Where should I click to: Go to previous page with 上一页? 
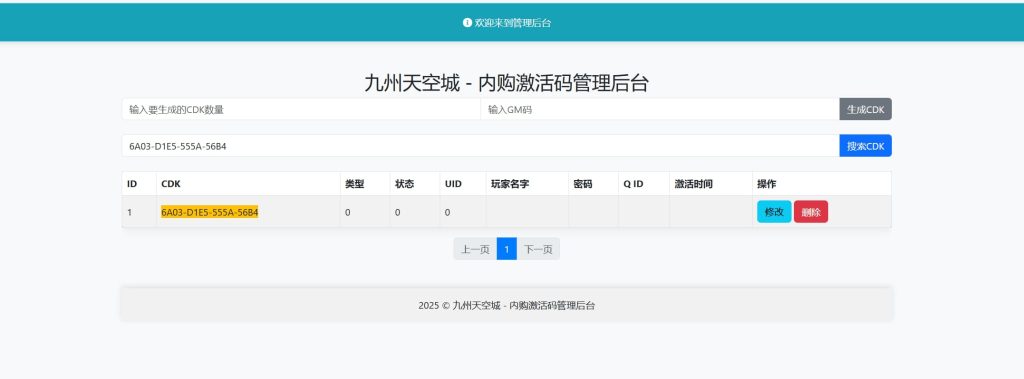coord(475,249)
